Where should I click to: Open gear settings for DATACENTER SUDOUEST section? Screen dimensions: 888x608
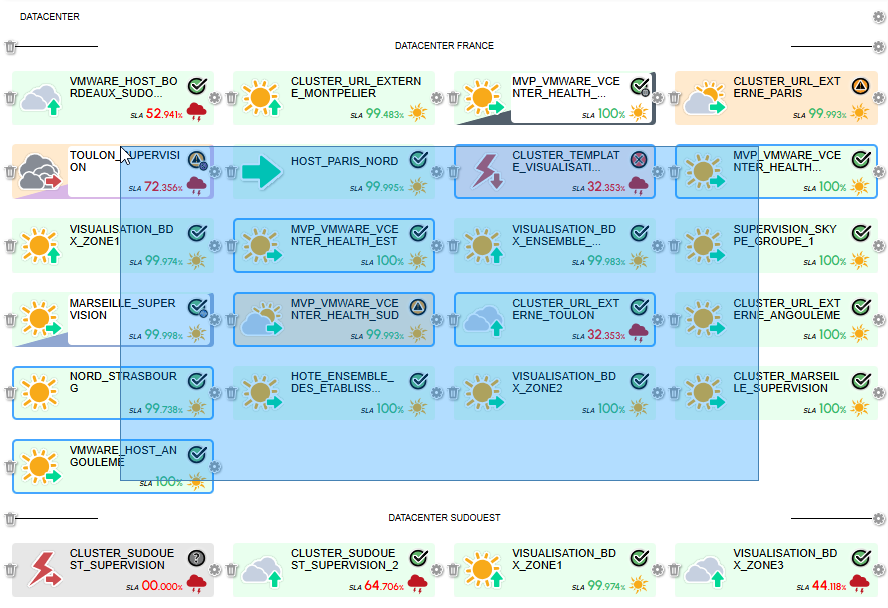pyautogui.click(x=879, y=519)
